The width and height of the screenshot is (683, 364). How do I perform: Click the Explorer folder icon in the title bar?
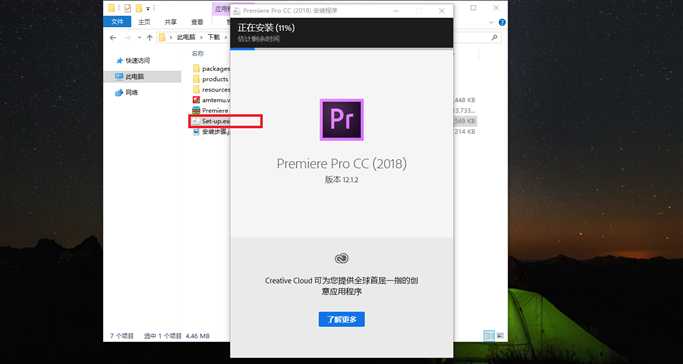112,8
